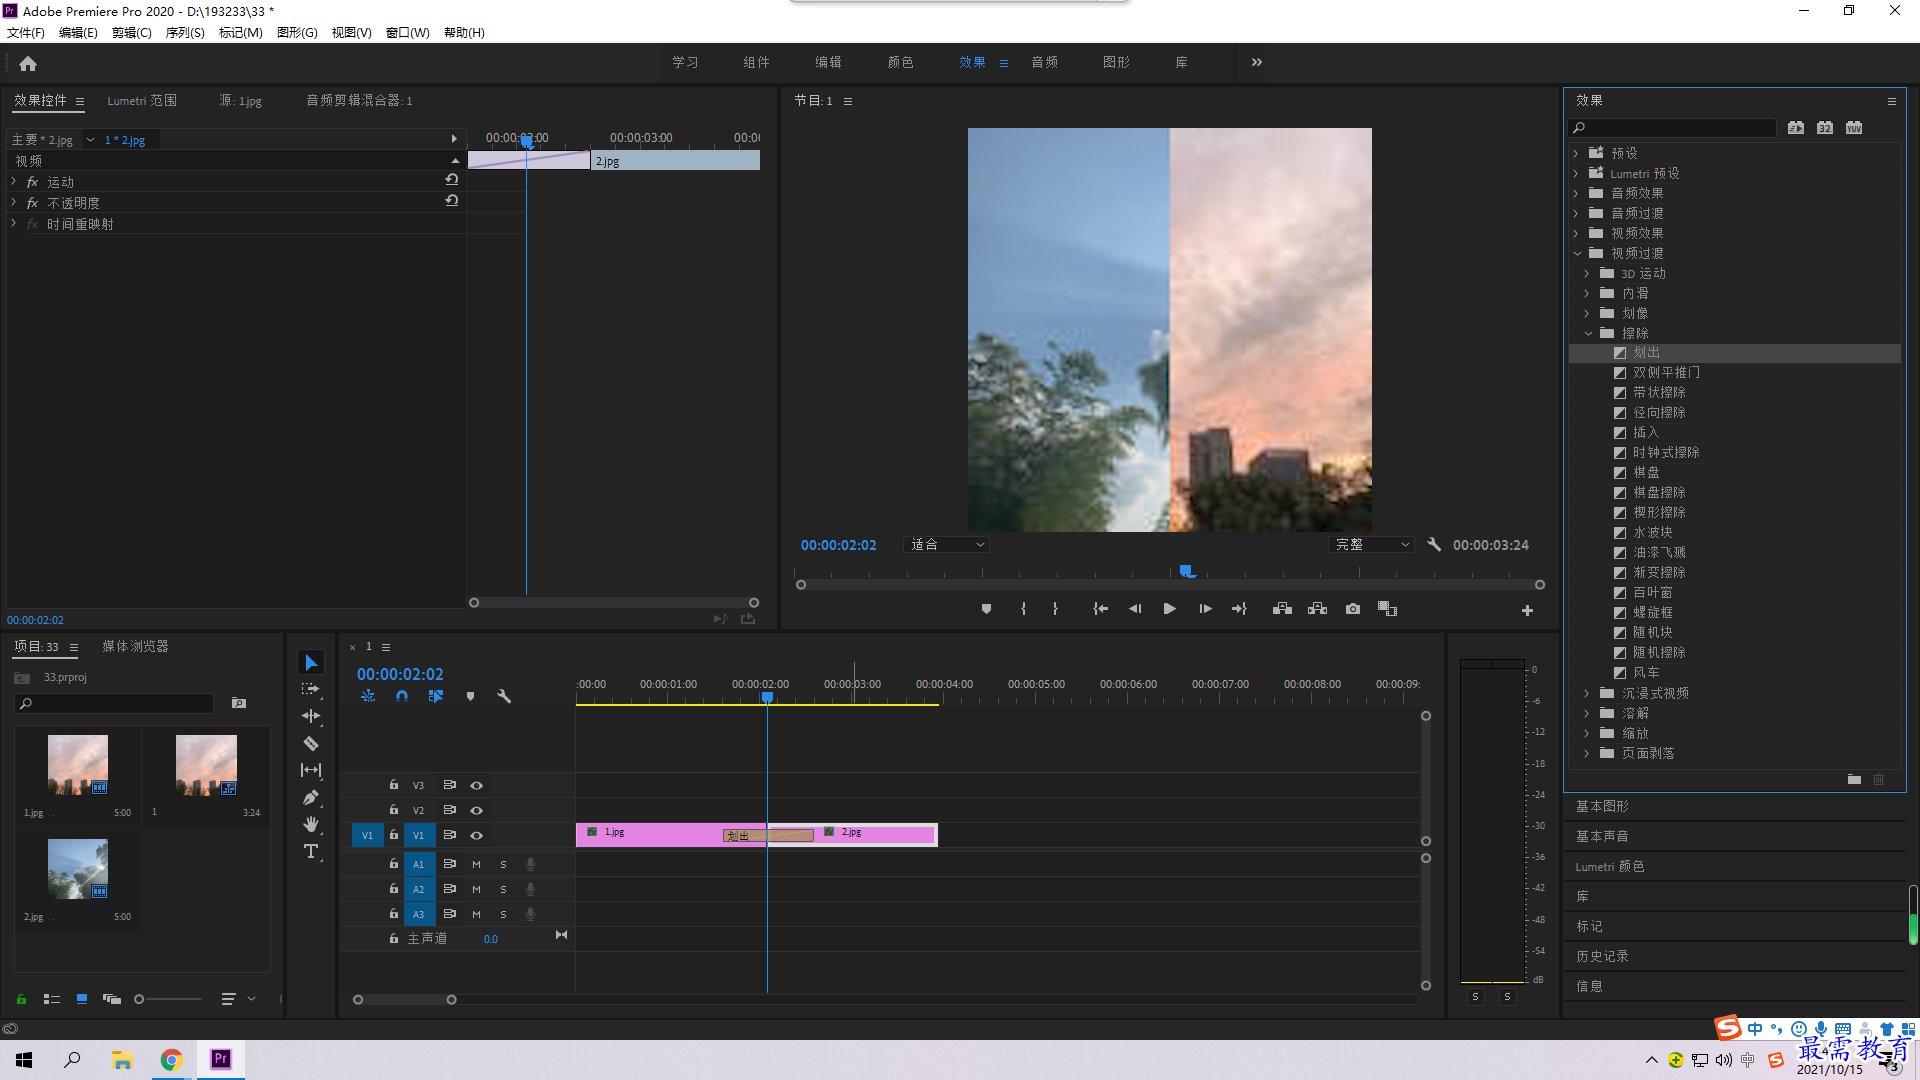This screenshot has width=1920, height=1080.
Task: Select the Selection tool arrow
Action: click(x=311, y=663)
